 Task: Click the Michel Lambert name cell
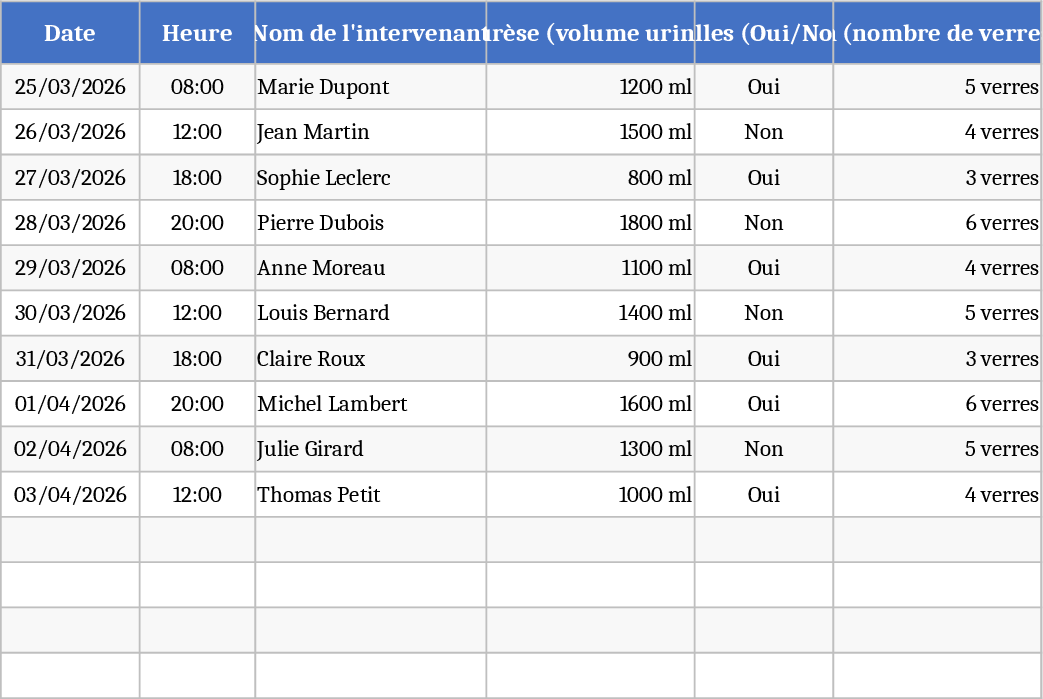coord(370,404)
